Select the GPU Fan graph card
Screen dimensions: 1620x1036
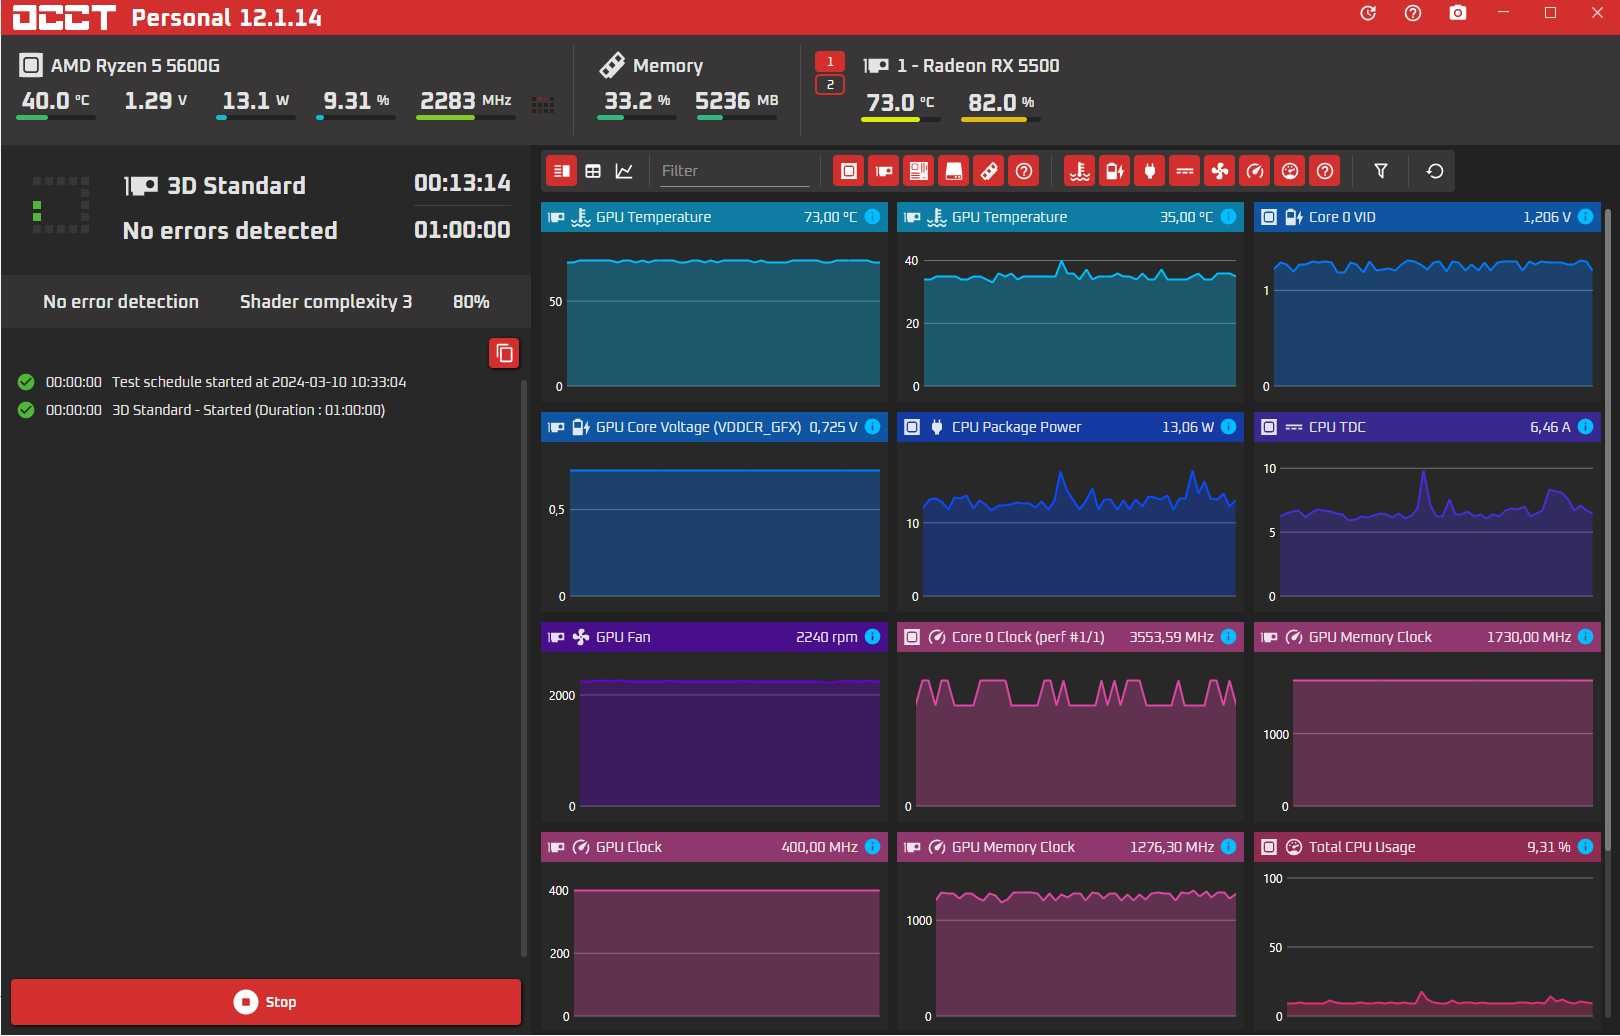(714, 722)
